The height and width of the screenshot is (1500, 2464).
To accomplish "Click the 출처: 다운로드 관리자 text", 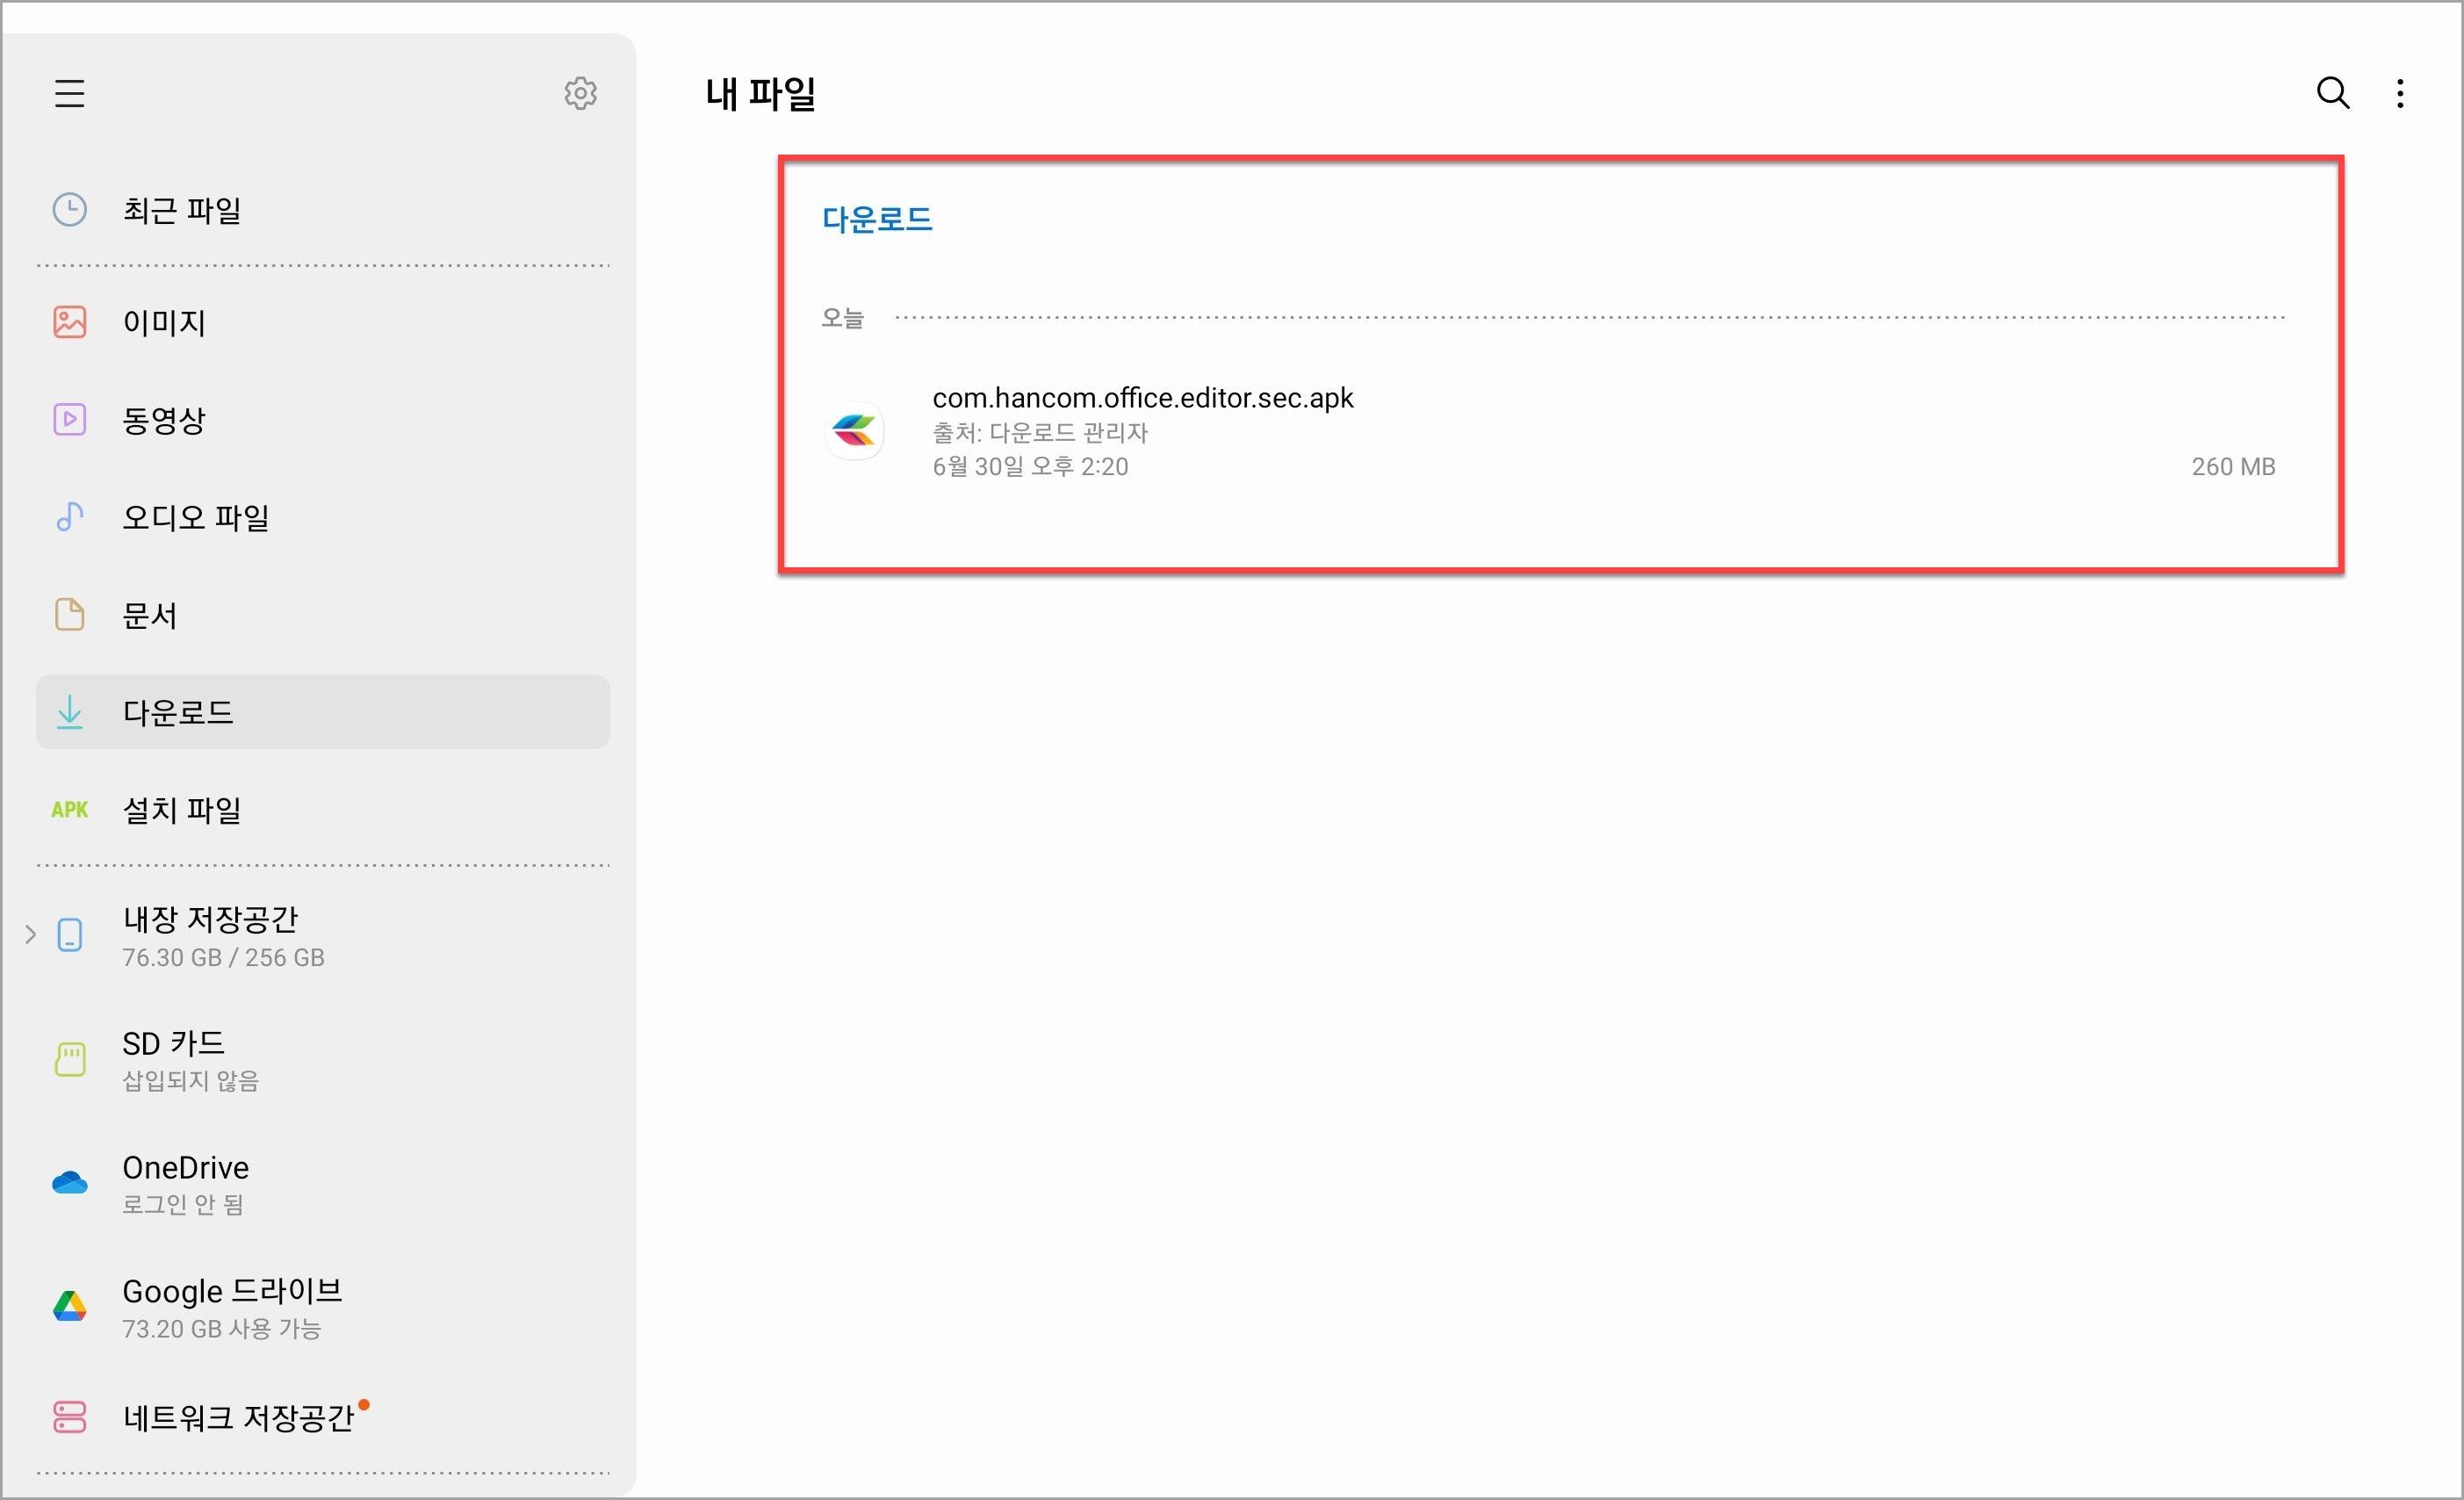I will tap(1040, 433).
